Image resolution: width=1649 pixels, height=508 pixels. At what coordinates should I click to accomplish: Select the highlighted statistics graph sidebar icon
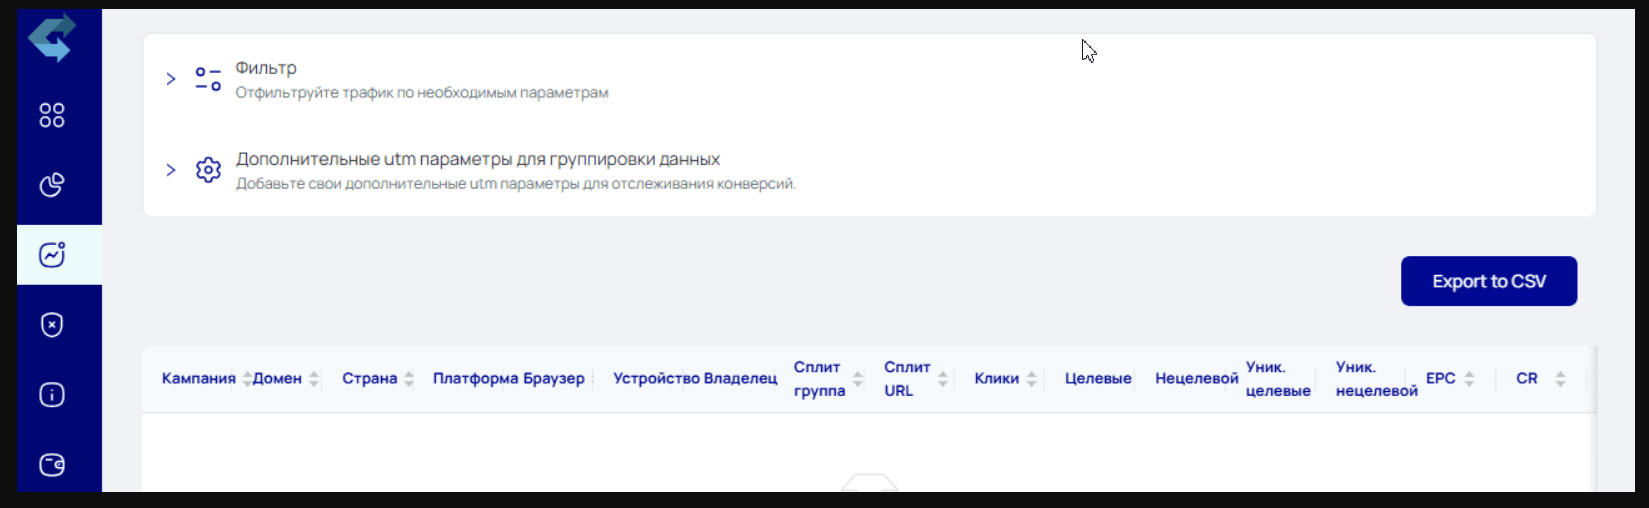pyautogui.click(x=52, y=255)
